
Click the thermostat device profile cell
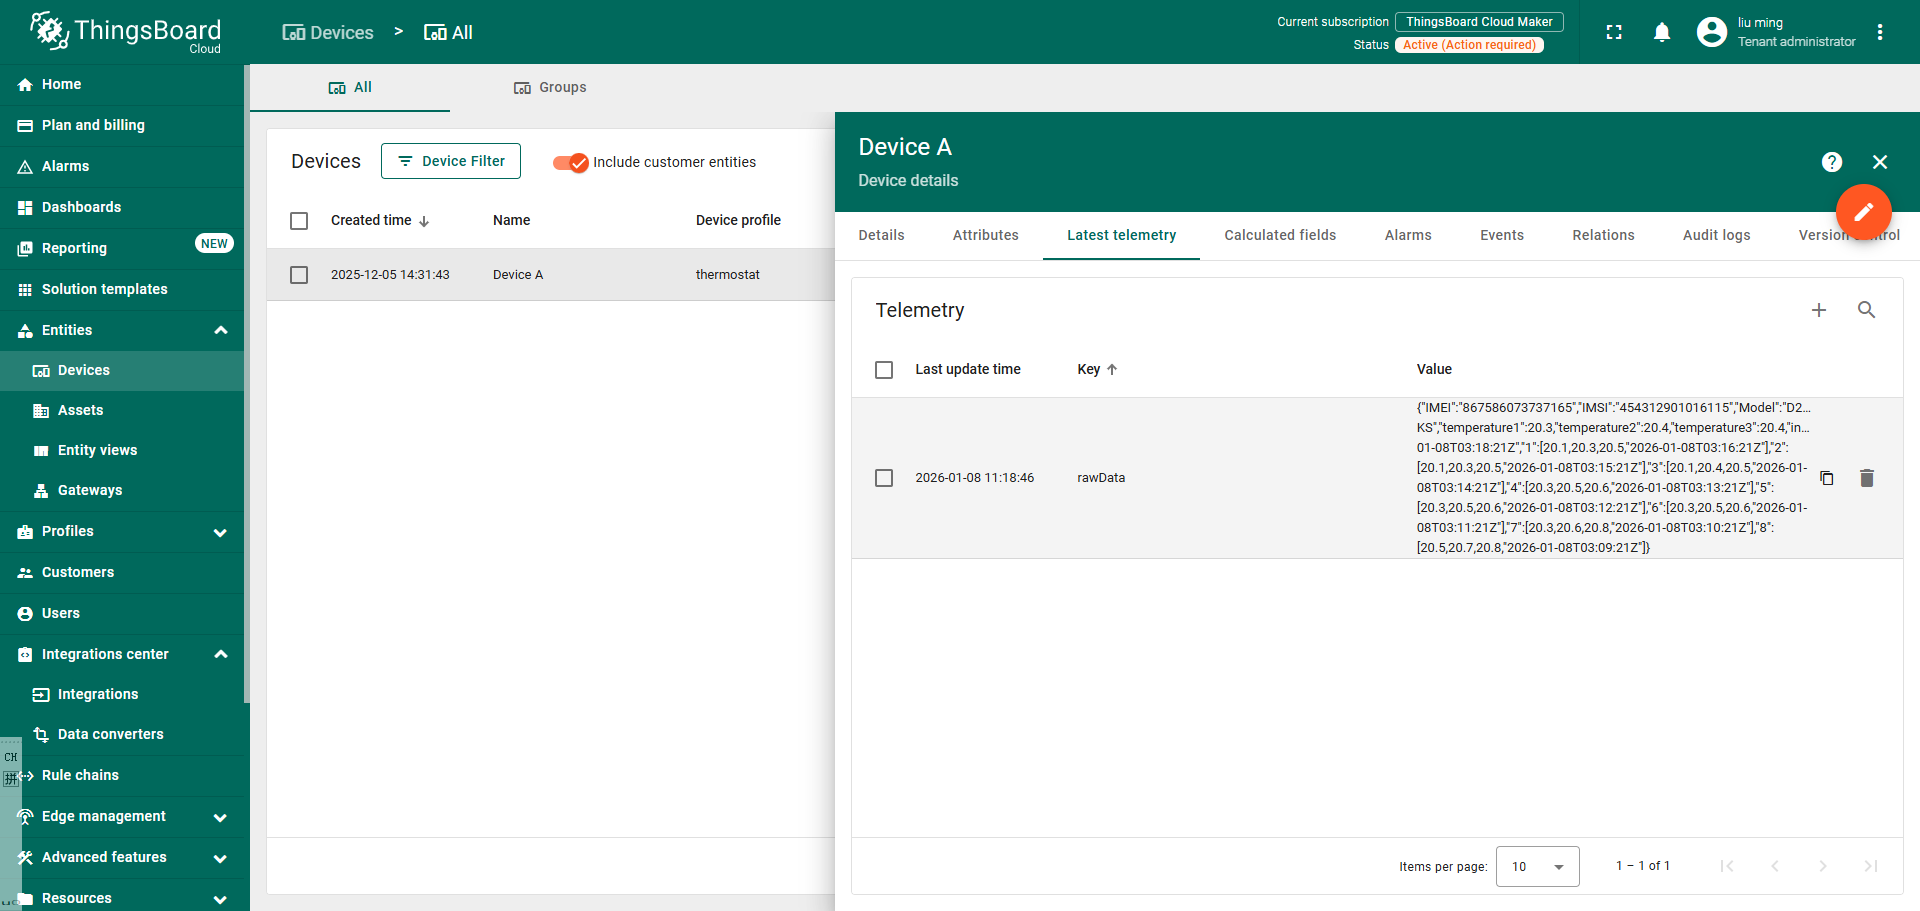tap(728, 275)
